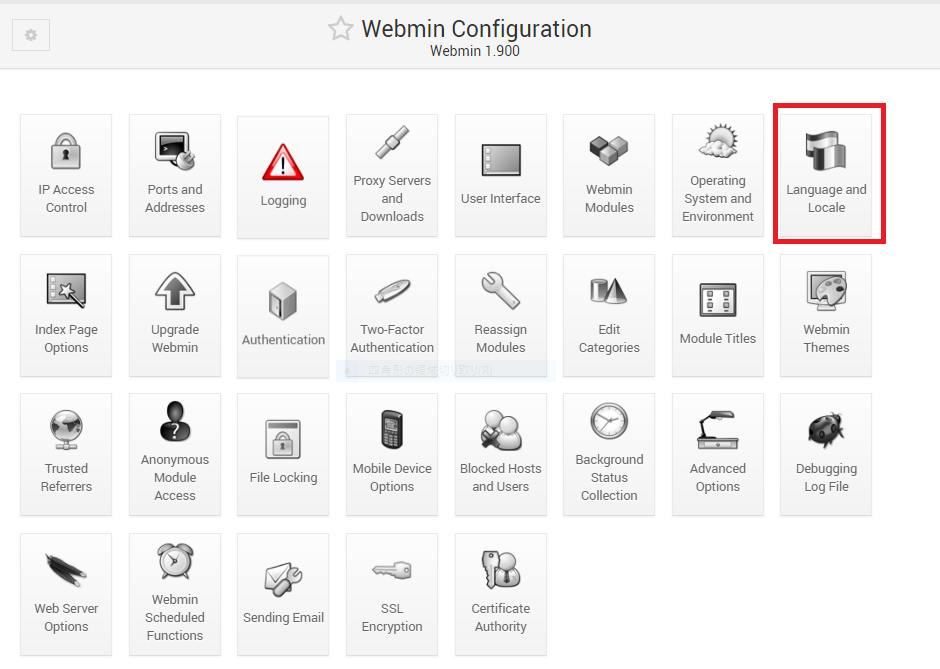Open File Locking settings
This screenshot has height=669, width=940.
(283, 454)
